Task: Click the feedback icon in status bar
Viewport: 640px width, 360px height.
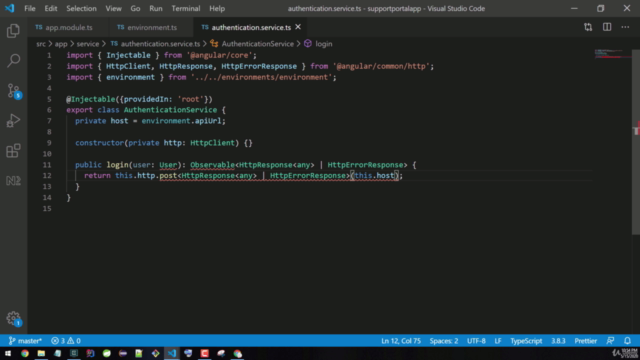Action: pos(610,341)
